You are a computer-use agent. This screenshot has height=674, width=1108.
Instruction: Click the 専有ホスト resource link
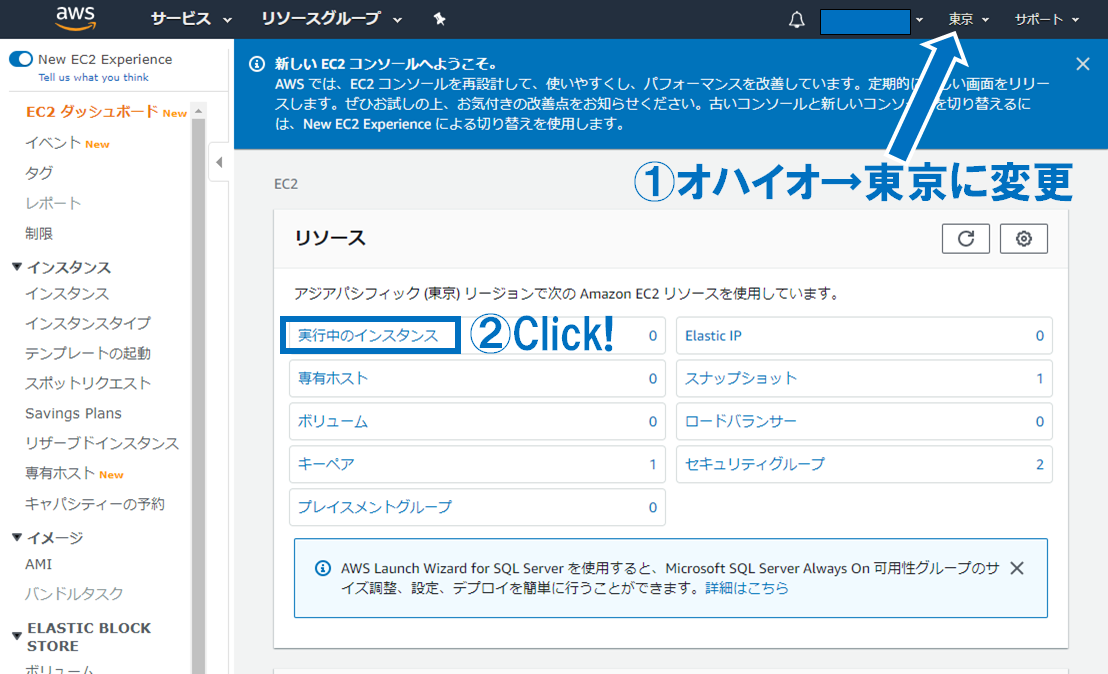(x=333, y=379)
